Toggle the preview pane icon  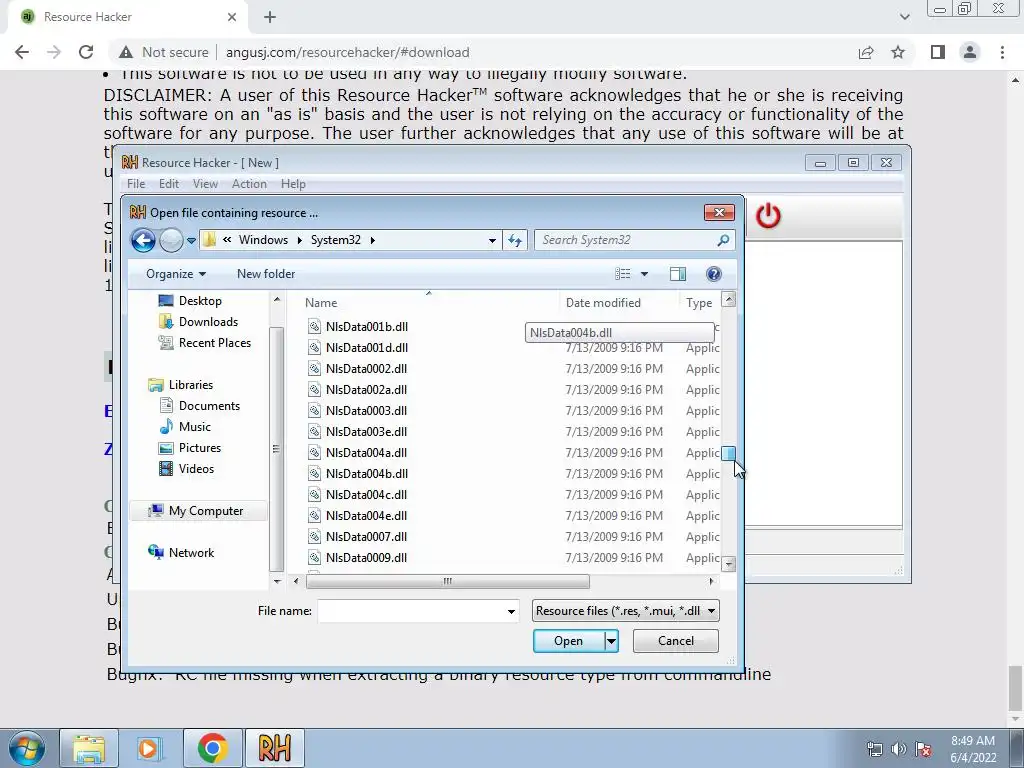coord(678,274)
